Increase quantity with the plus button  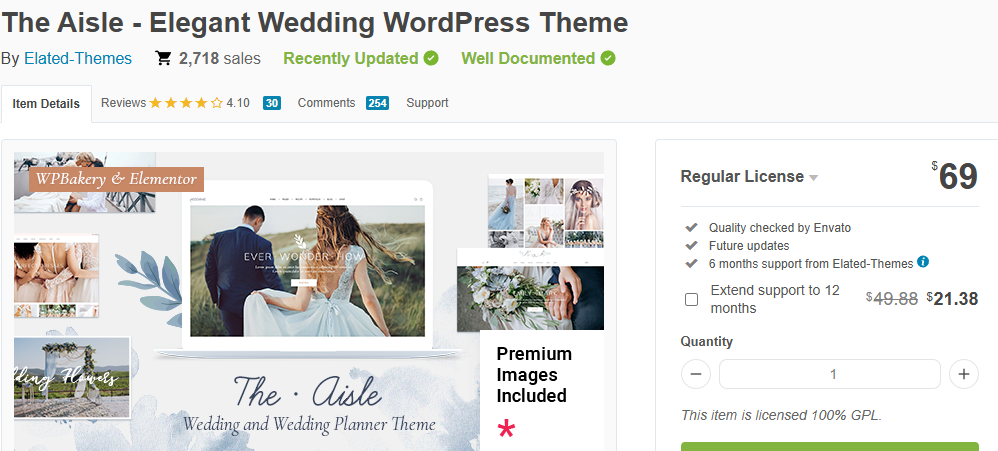pyautogui.click(x=964, y=374)
